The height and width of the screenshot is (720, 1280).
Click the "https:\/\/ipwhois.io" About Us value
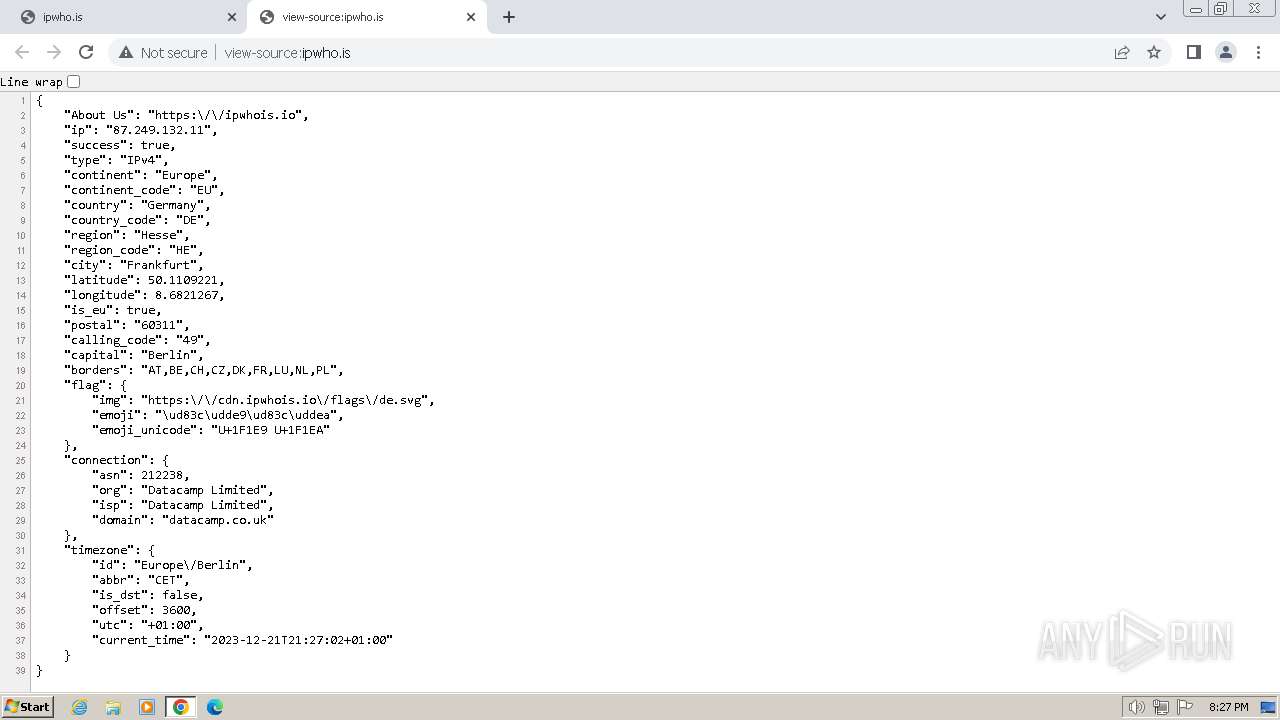(x=225, y=115)
